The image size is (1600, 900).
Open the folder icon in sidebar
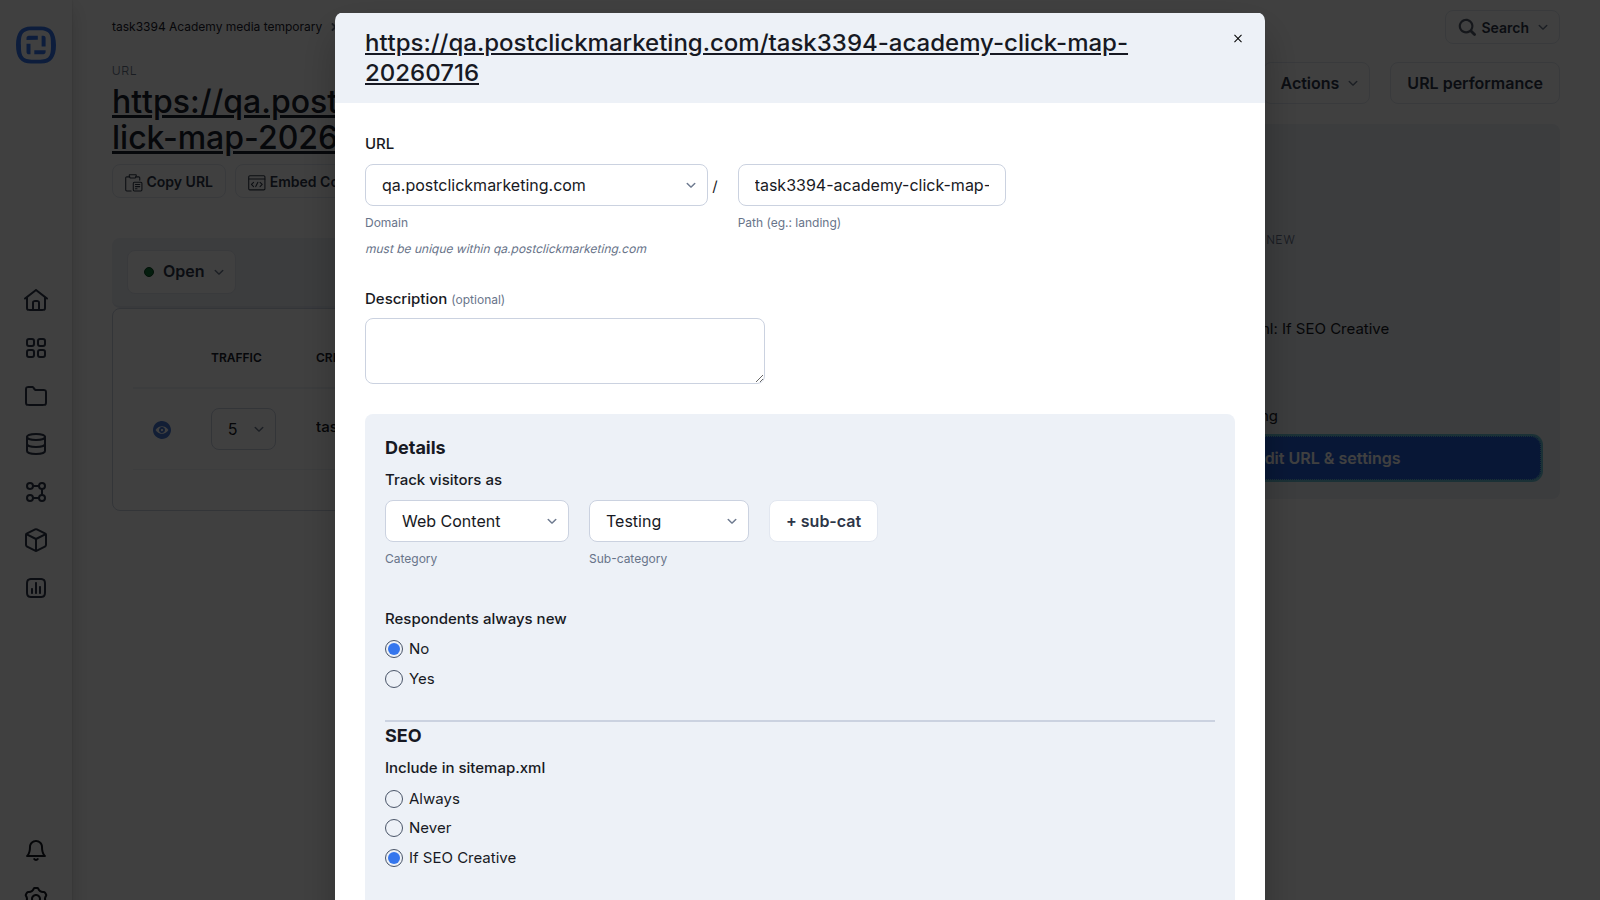(x=36, y=396)
